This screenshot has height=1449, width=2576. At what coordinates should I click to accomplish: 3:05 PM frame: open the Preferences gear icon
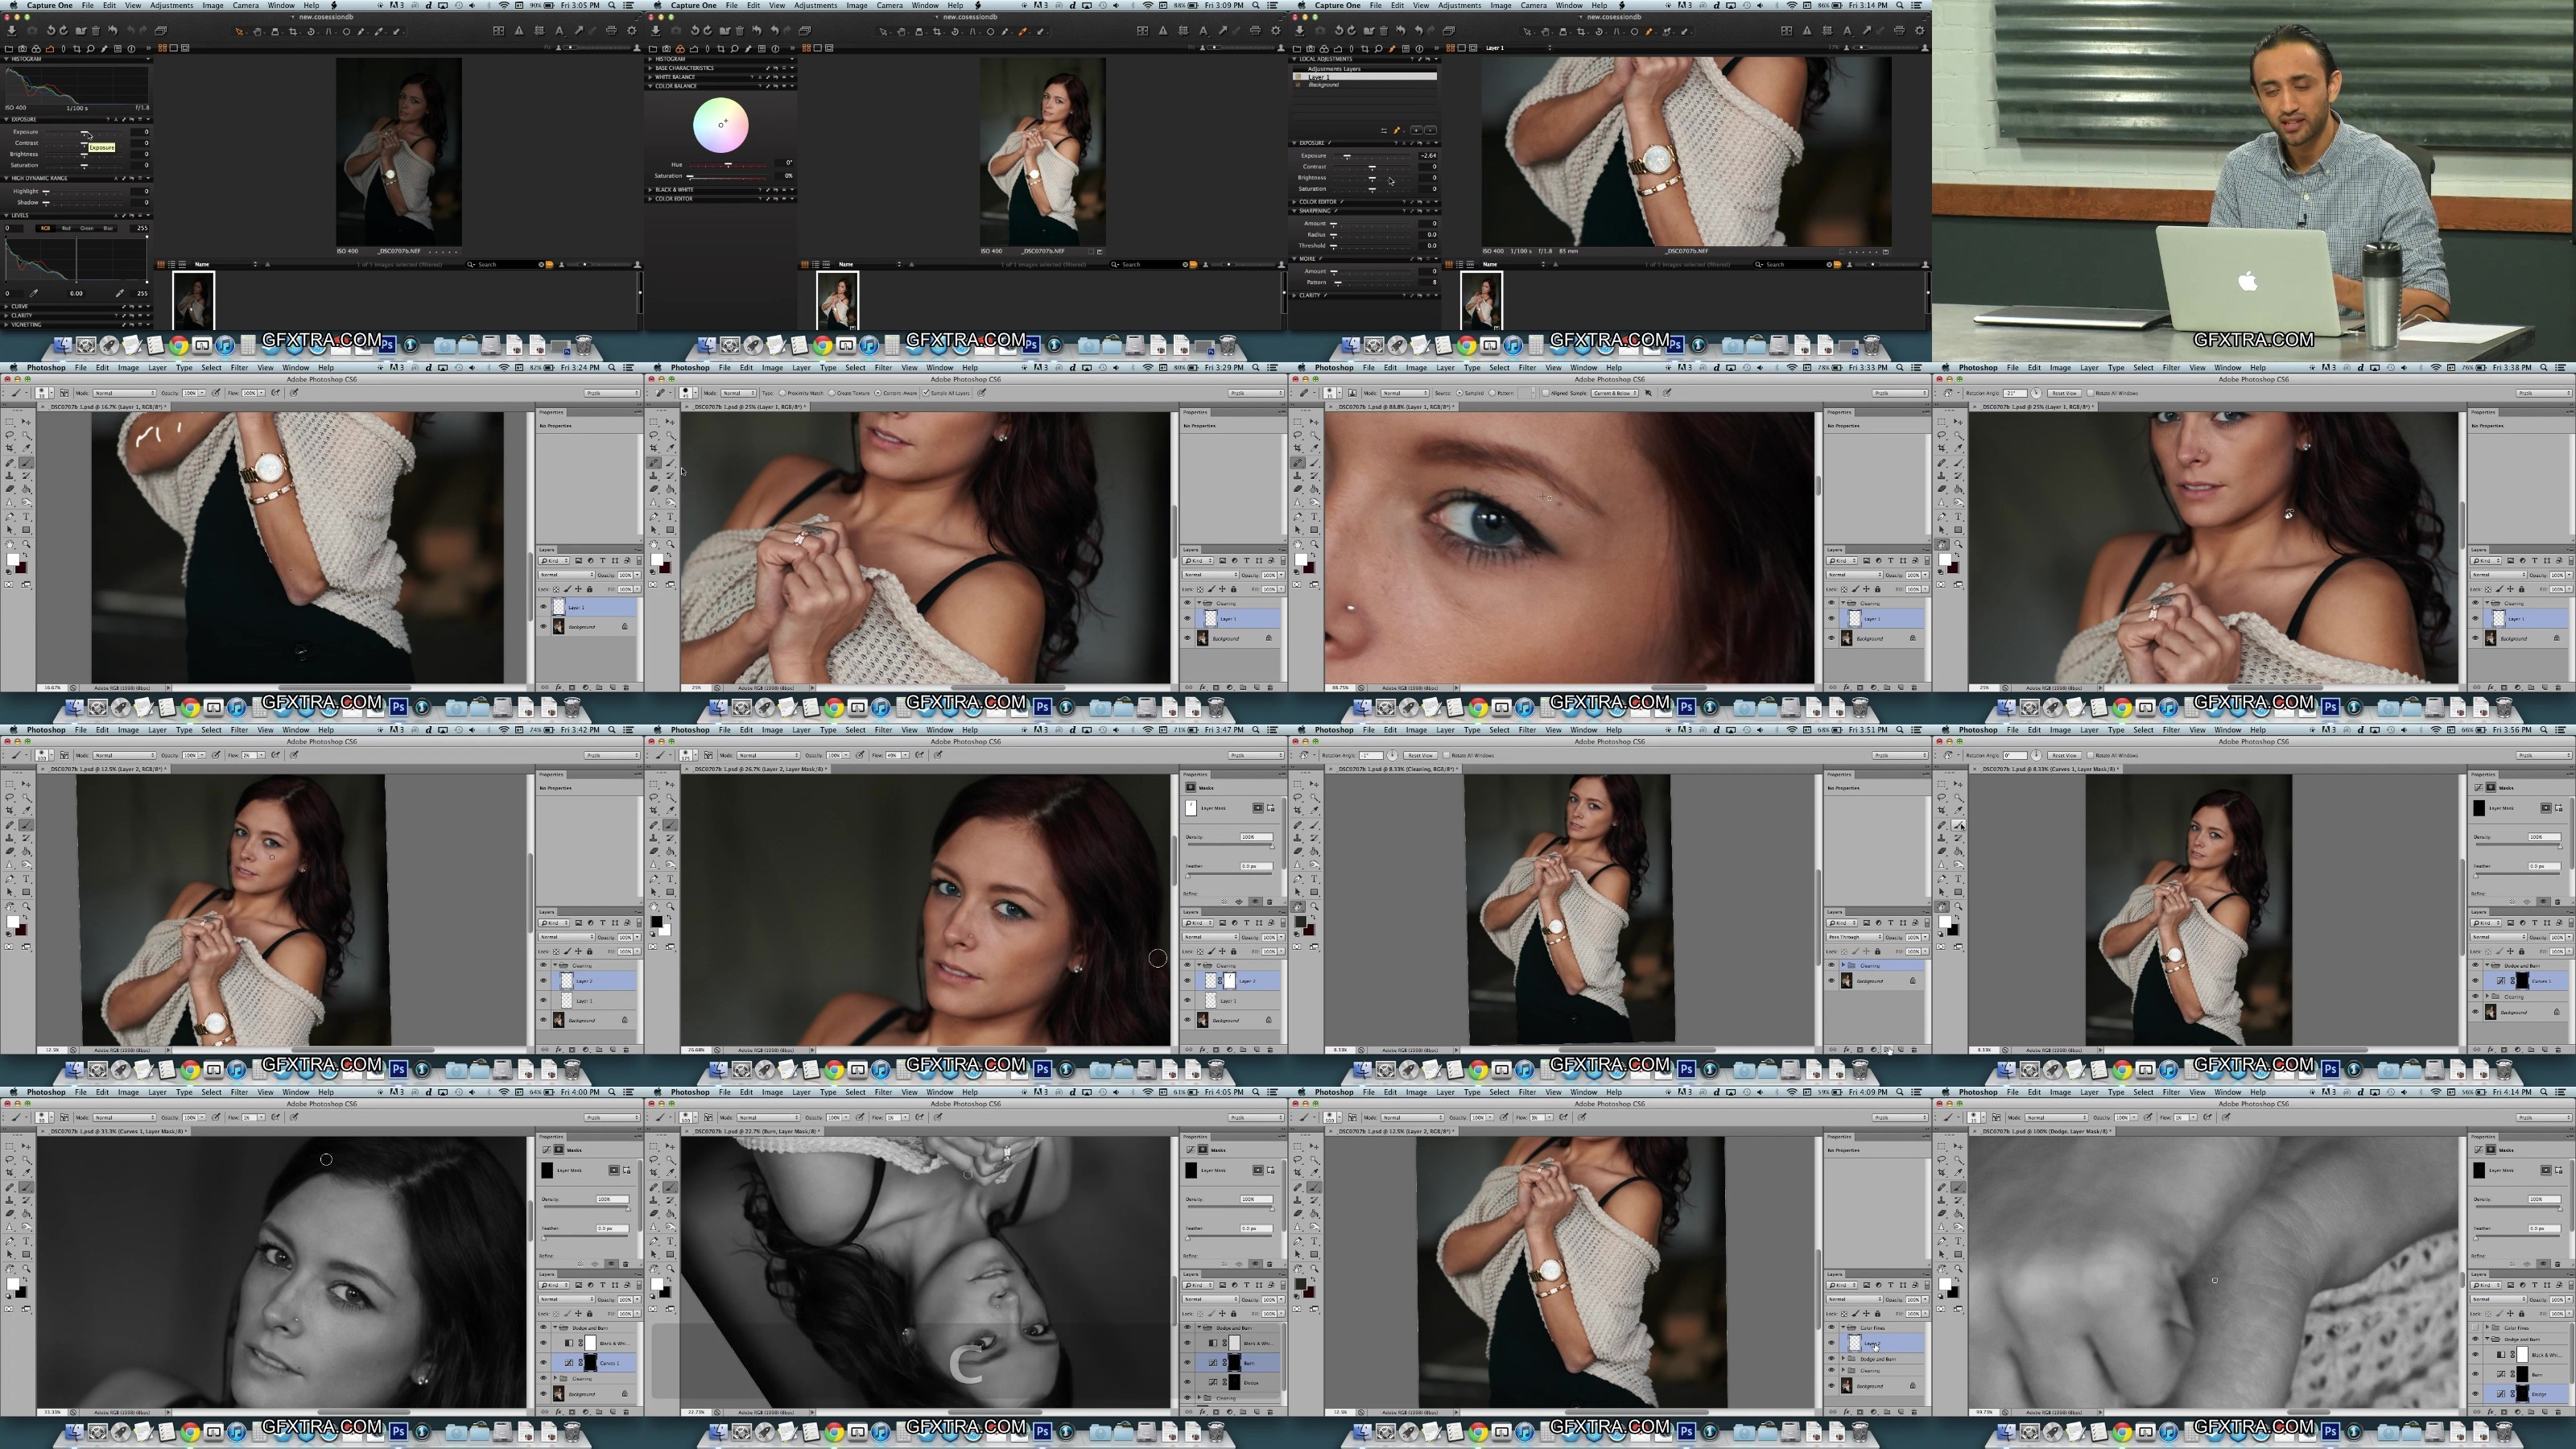click(632, 31)
